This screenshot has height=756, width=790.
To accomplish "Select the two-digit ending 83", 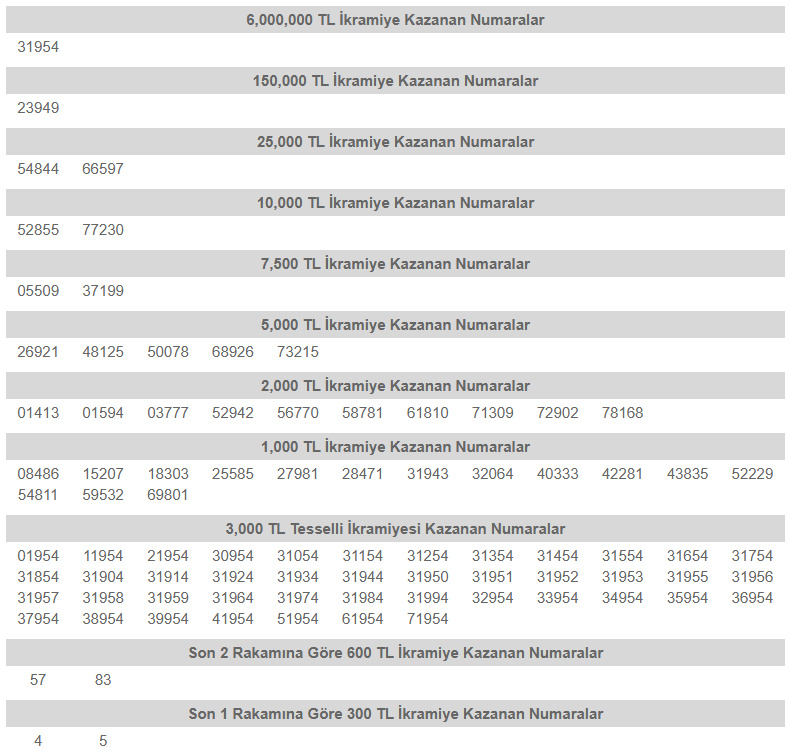I will tap(103, 680).
